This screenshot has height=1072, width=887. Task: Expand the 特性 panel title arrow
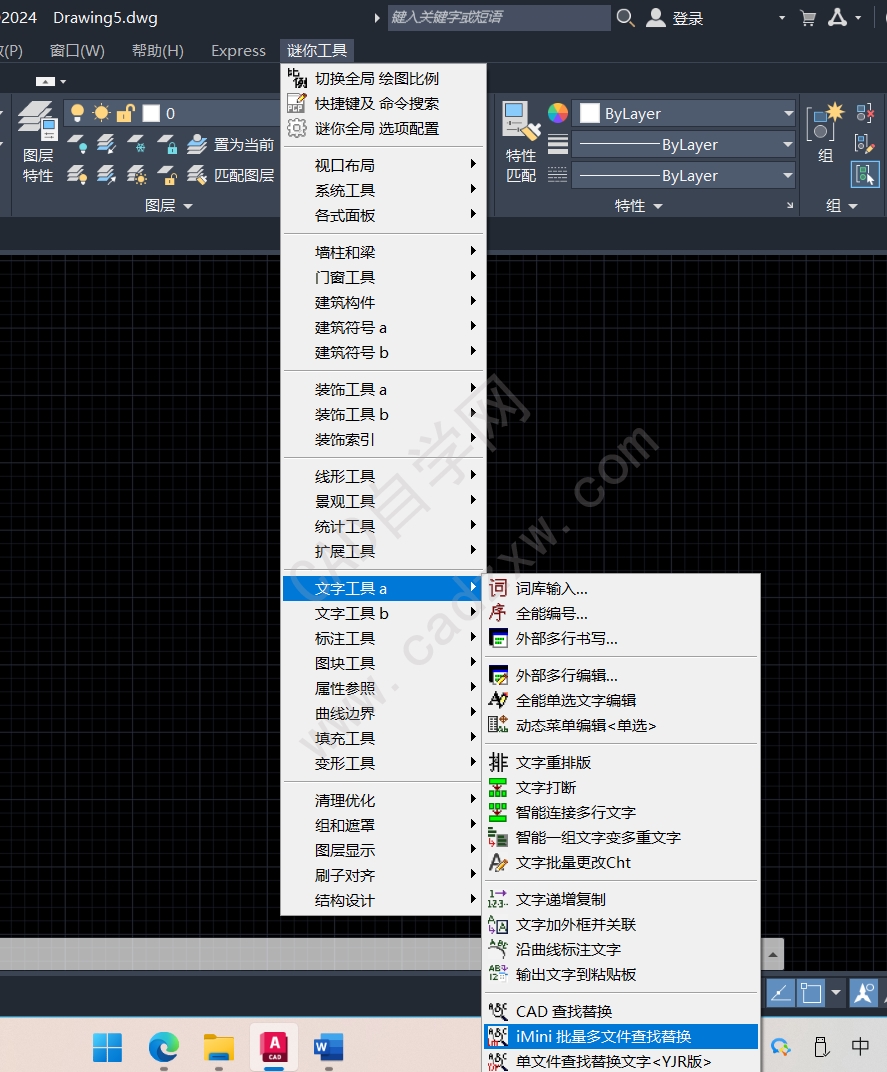(x=658, y=206)
